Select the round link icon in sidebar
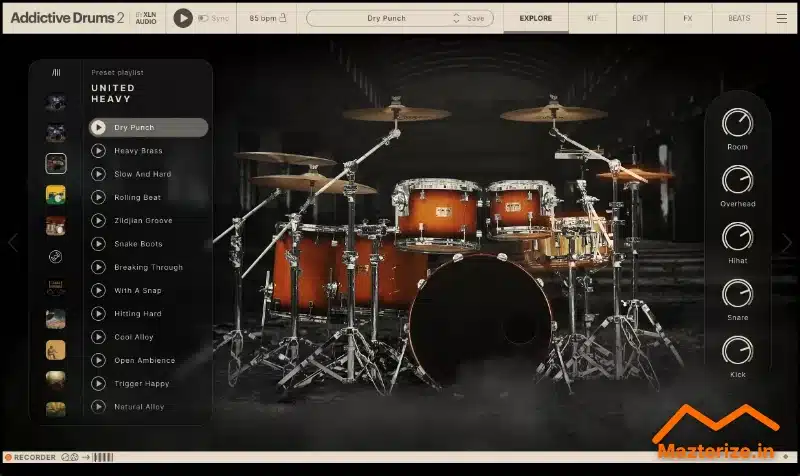 click(x=56, y=257)
